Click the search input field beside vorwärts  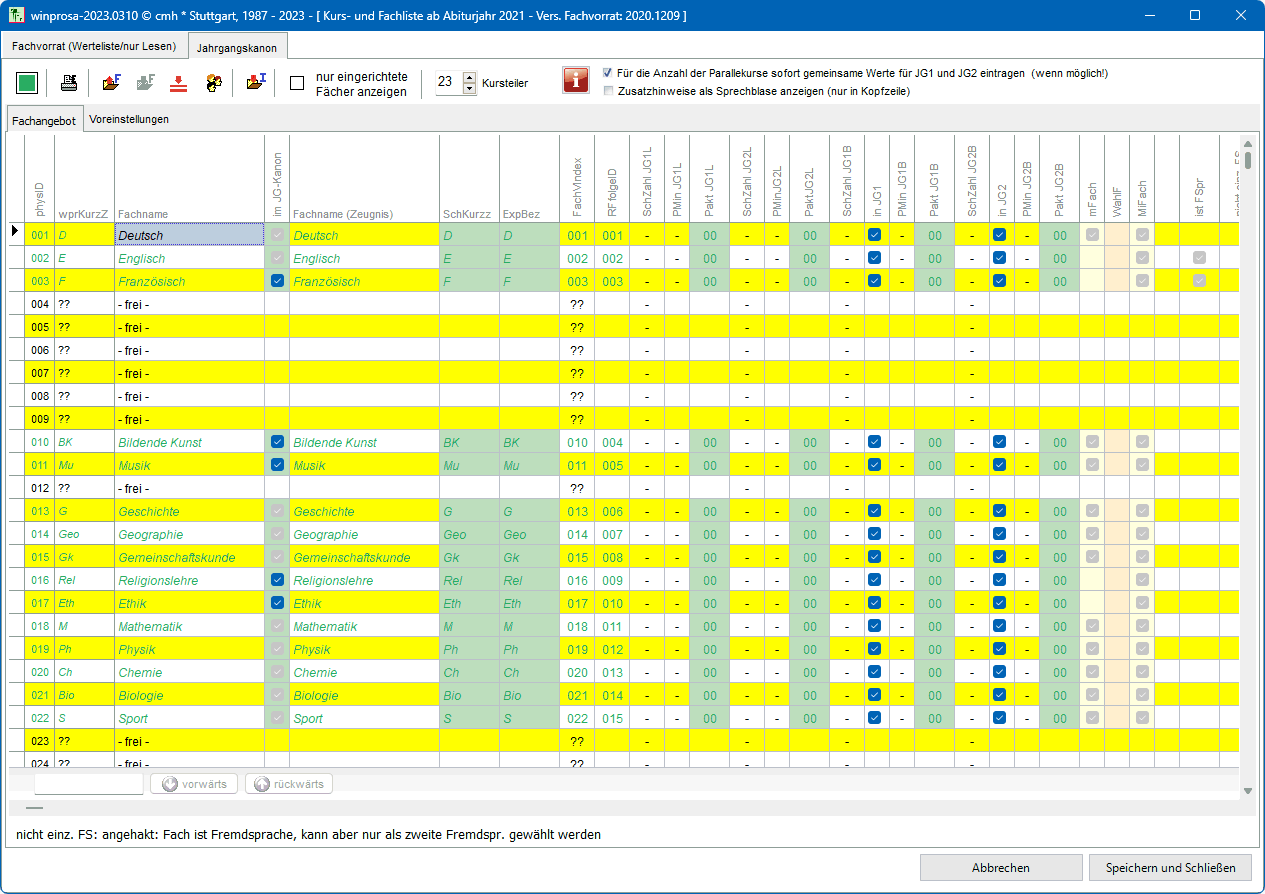[88, 784]
